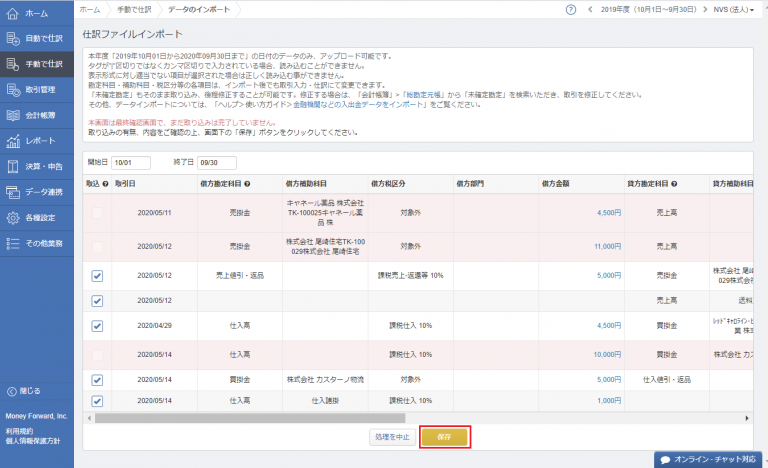Click the レポート chart icon
This screenshot has height=468, width=768.
pos(13,141)
